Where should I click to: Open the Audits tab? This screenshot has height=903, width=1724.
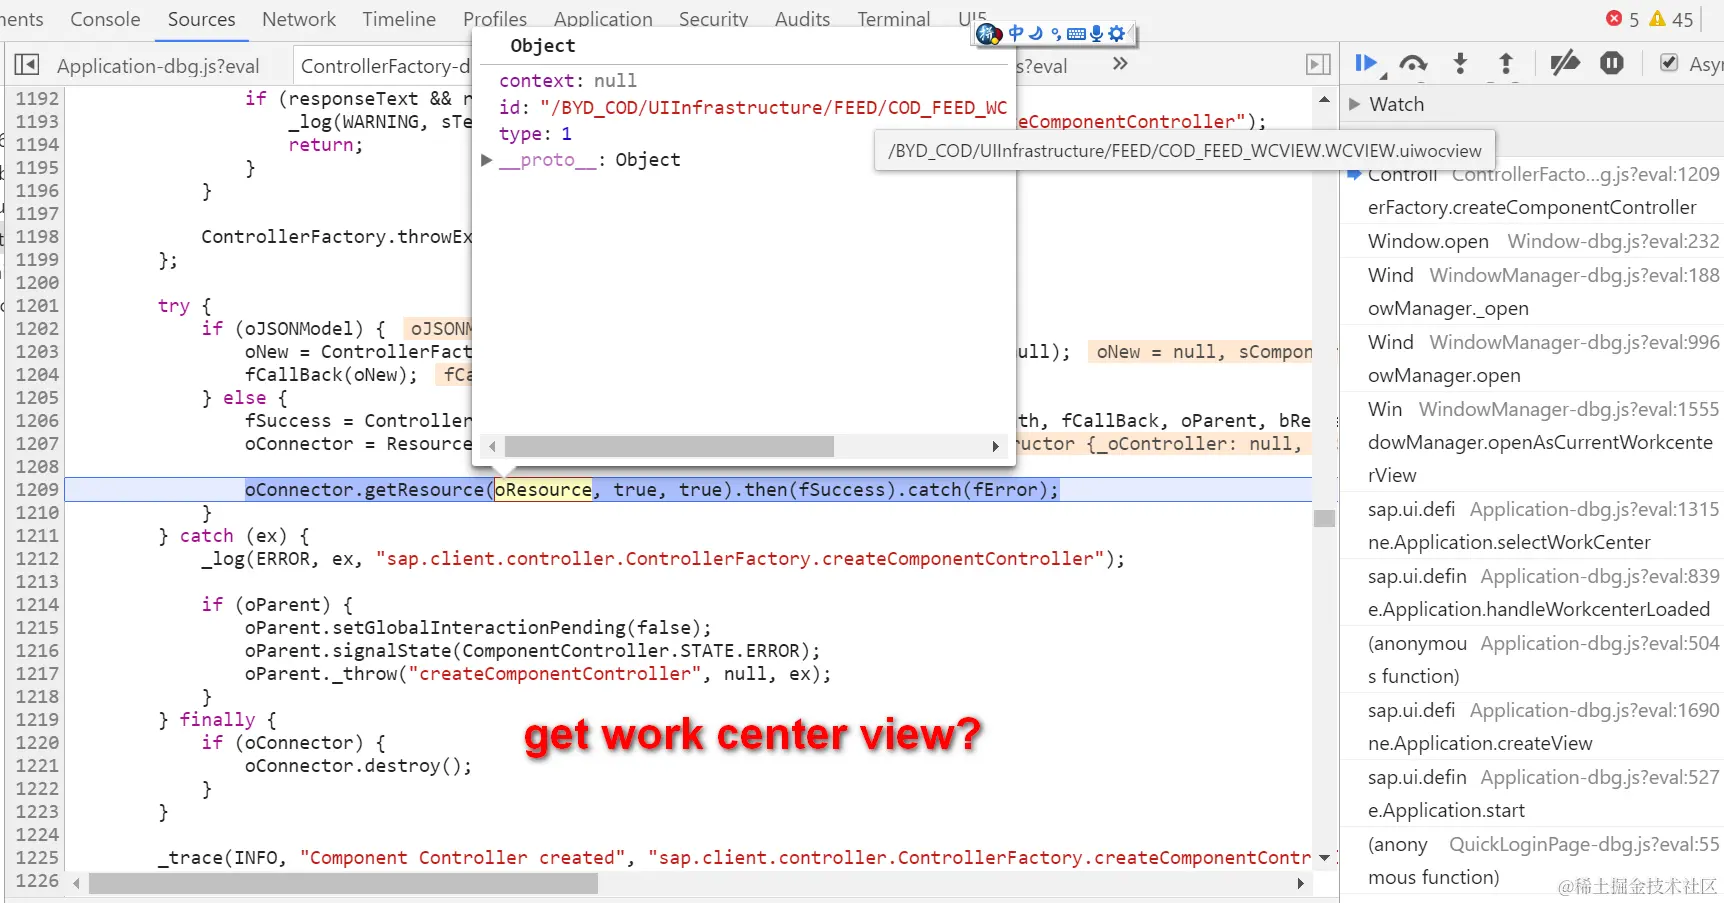(x=802, y=19)
